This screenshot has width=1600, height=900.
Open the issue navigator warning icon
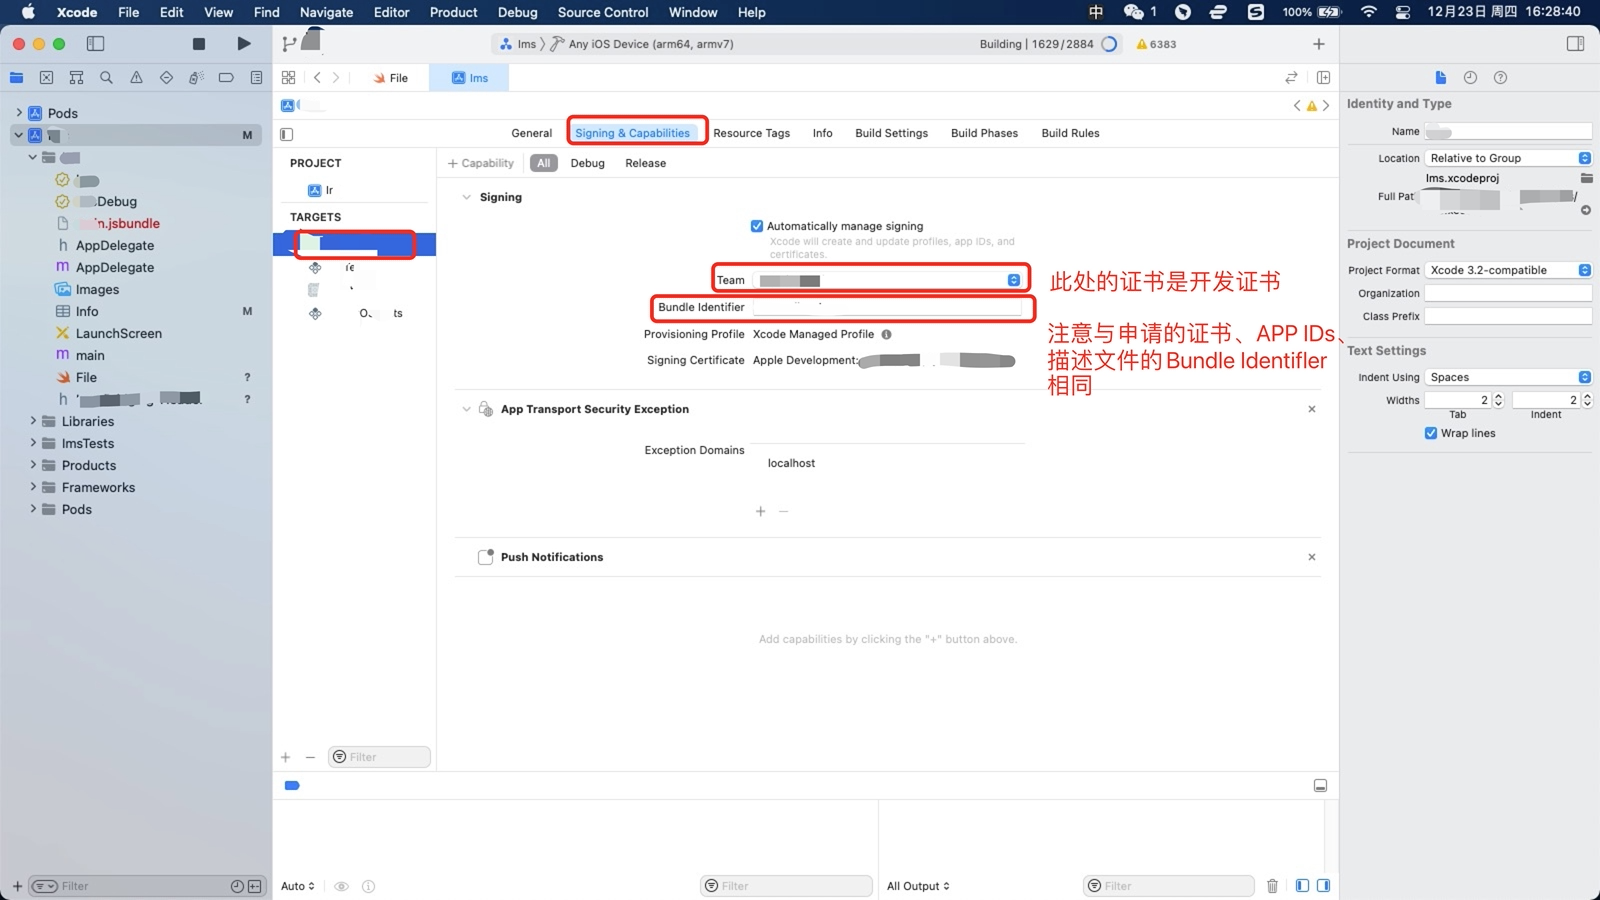pos(136,77)
